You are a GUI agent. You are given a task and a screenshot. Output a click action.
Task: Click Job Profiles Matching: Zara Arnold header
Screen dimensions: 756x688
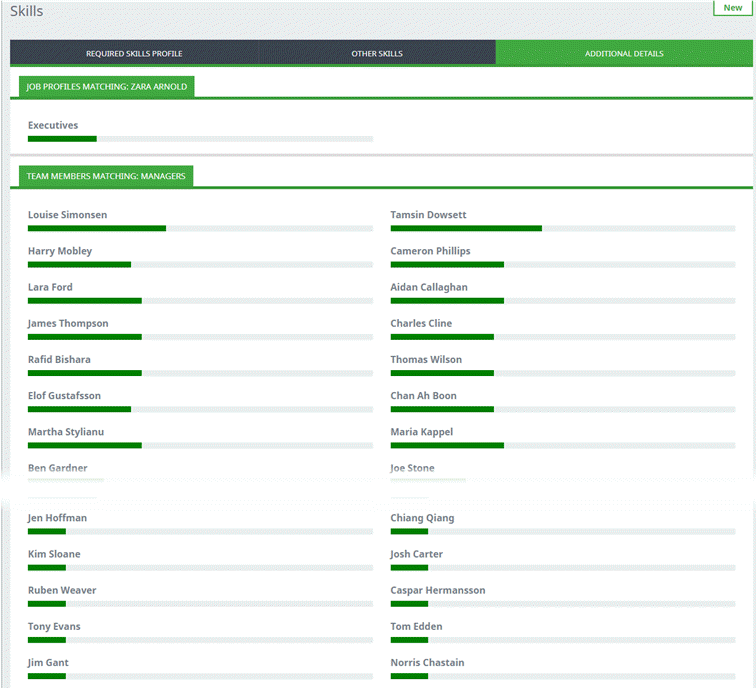[107, 87]
